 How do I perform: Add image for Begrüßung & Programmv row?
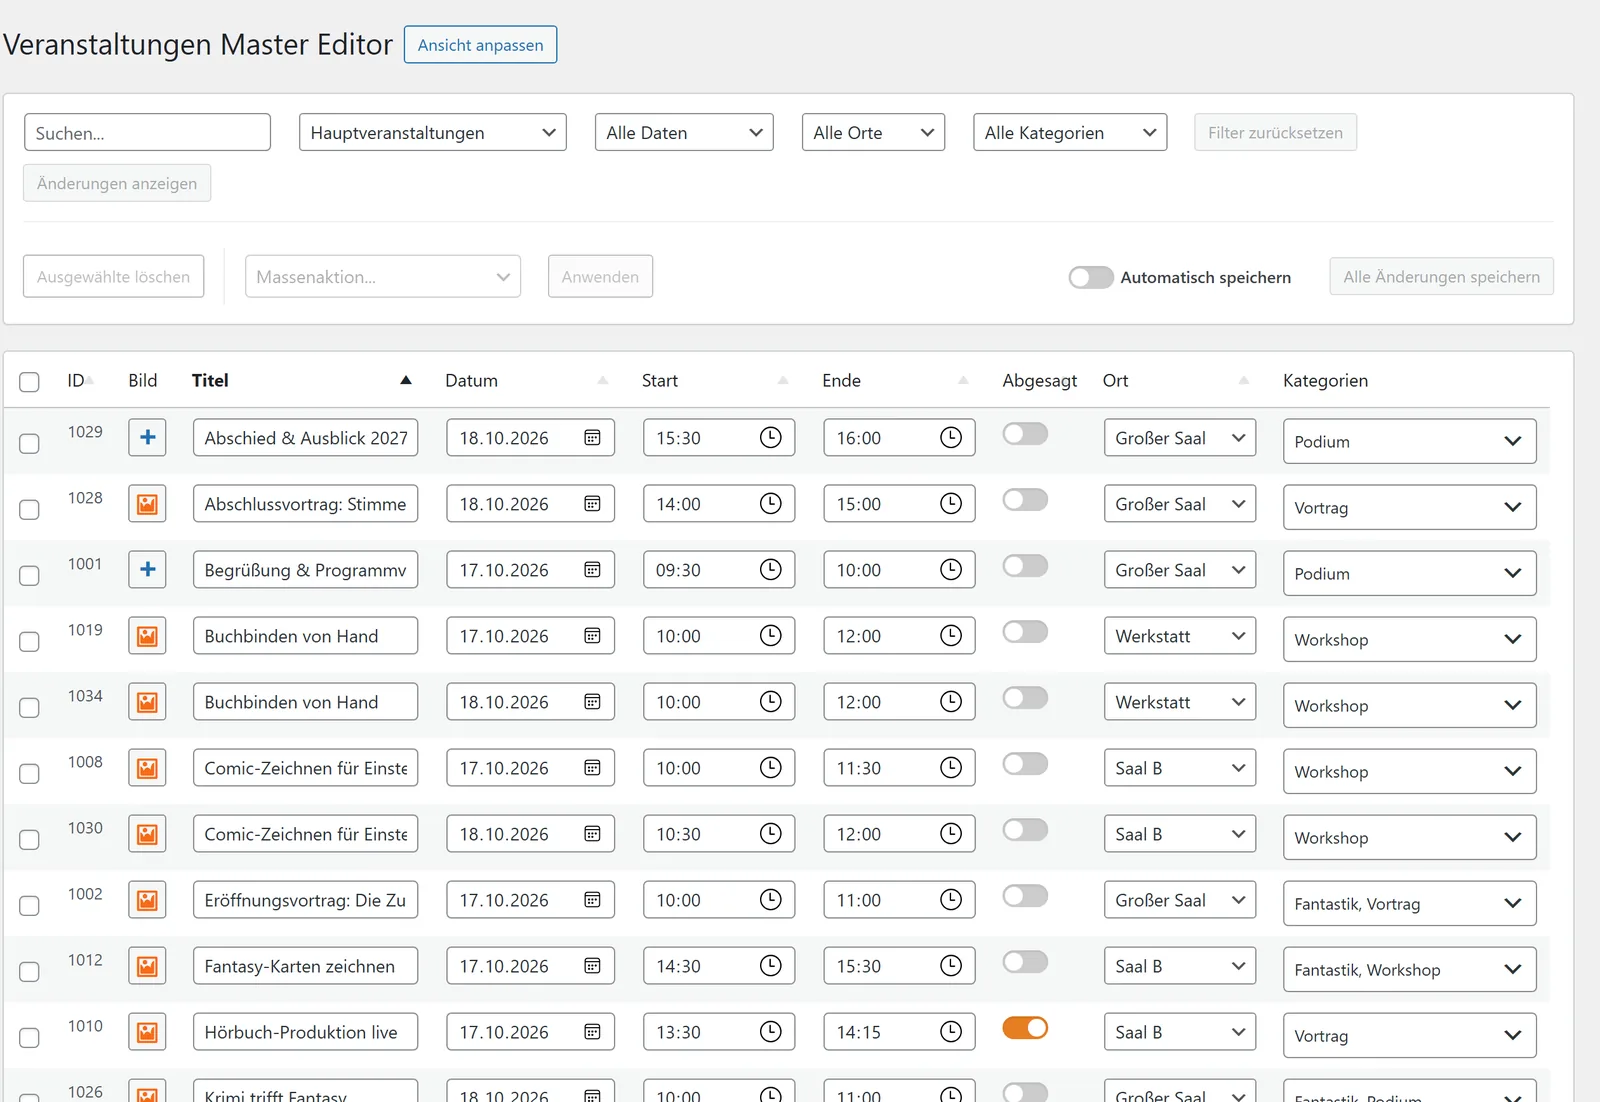pos(147,569)
